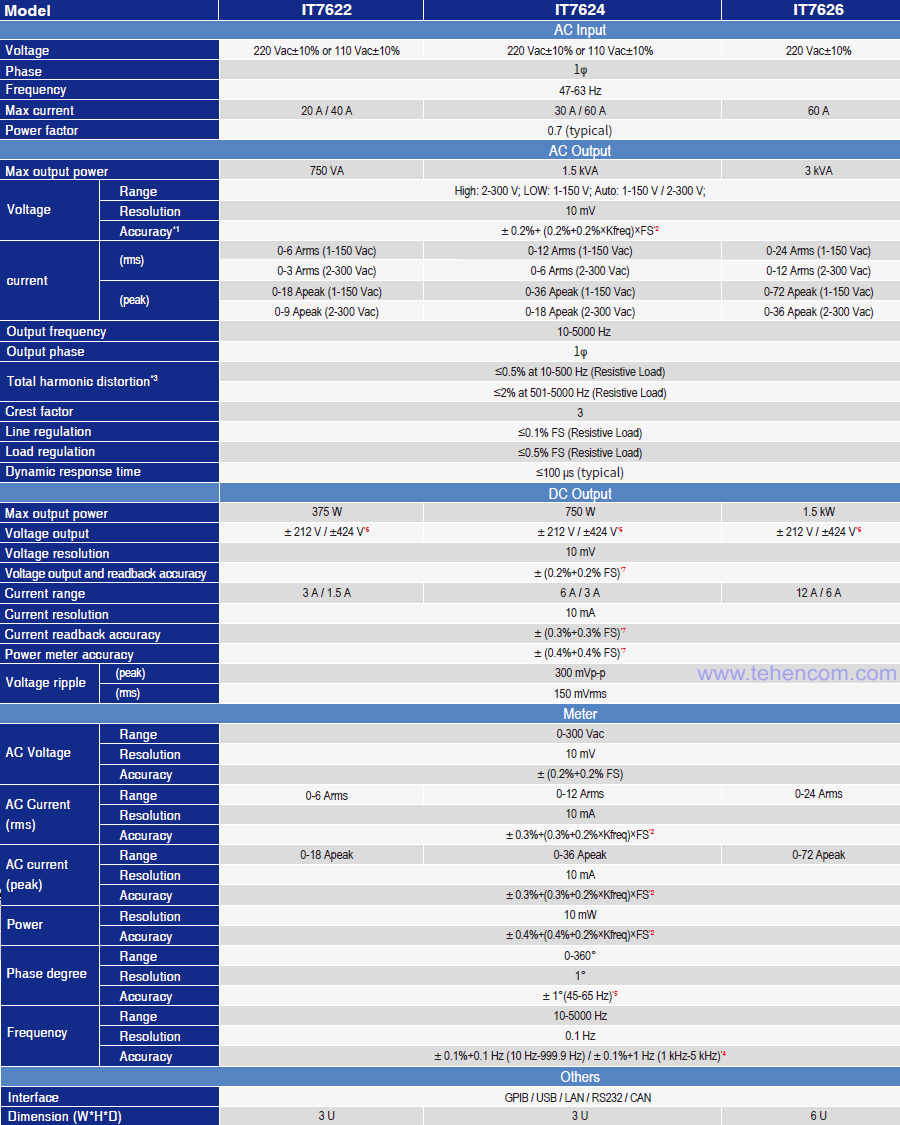Click the 47-63 Hz frequency value
The height and width of the screenshot is (1125, 900).
point(580,90)
